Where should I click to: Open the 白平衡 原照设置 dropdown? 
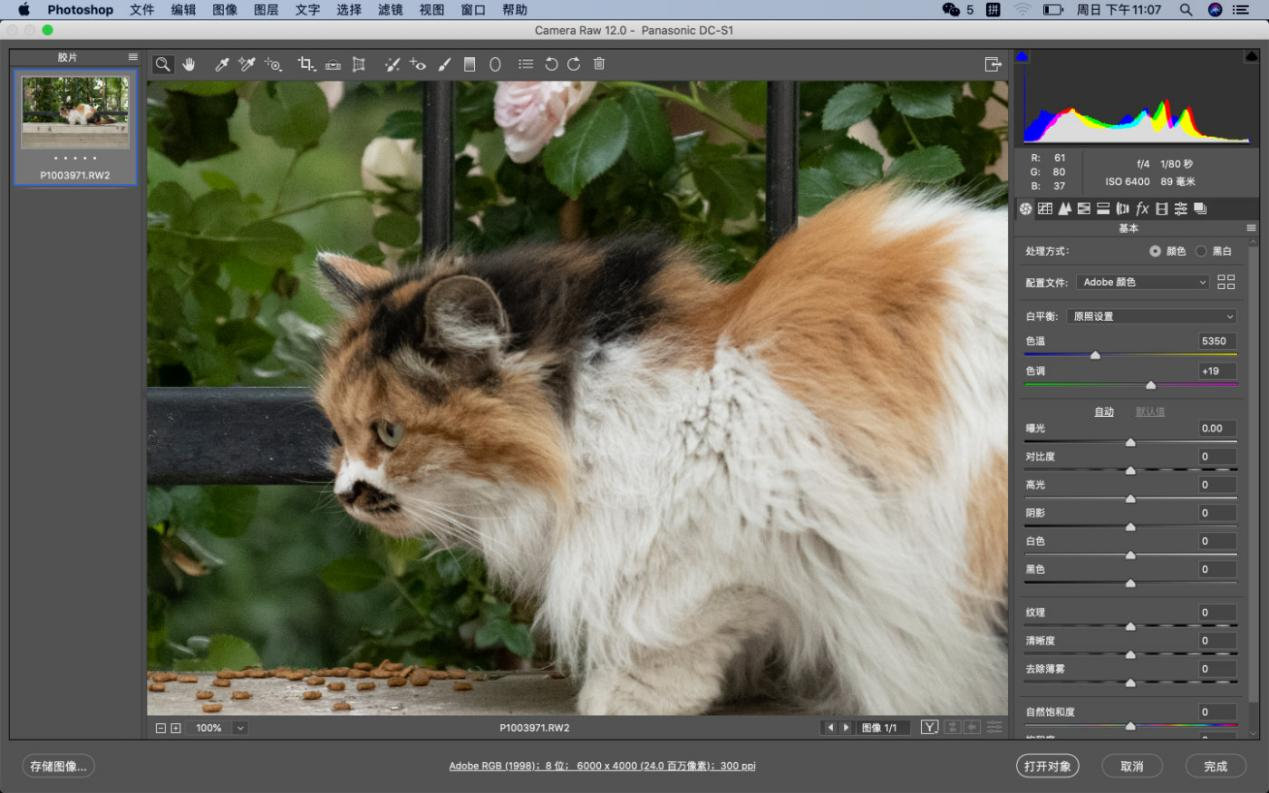pyautogui.click(x=1151, y=316)
